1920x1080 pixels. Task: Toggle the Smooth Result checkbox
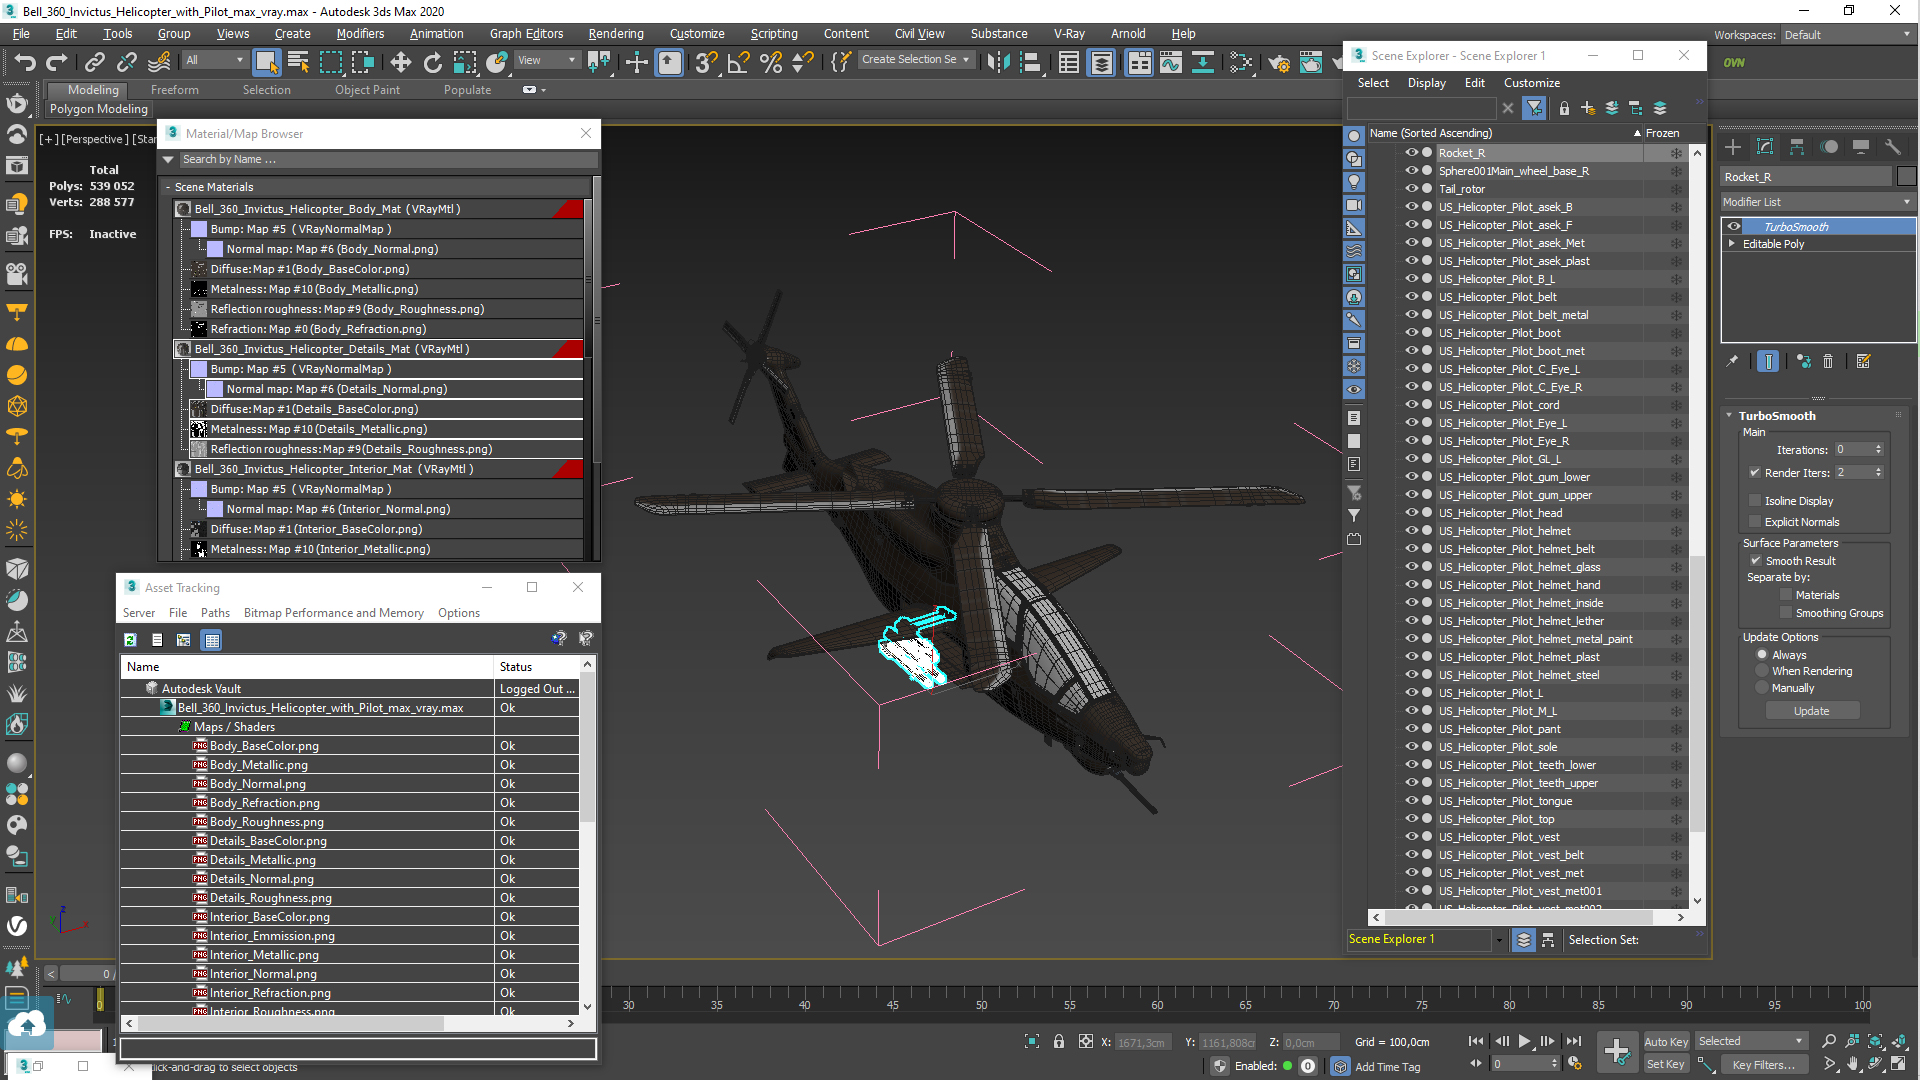pos(1756,561)
